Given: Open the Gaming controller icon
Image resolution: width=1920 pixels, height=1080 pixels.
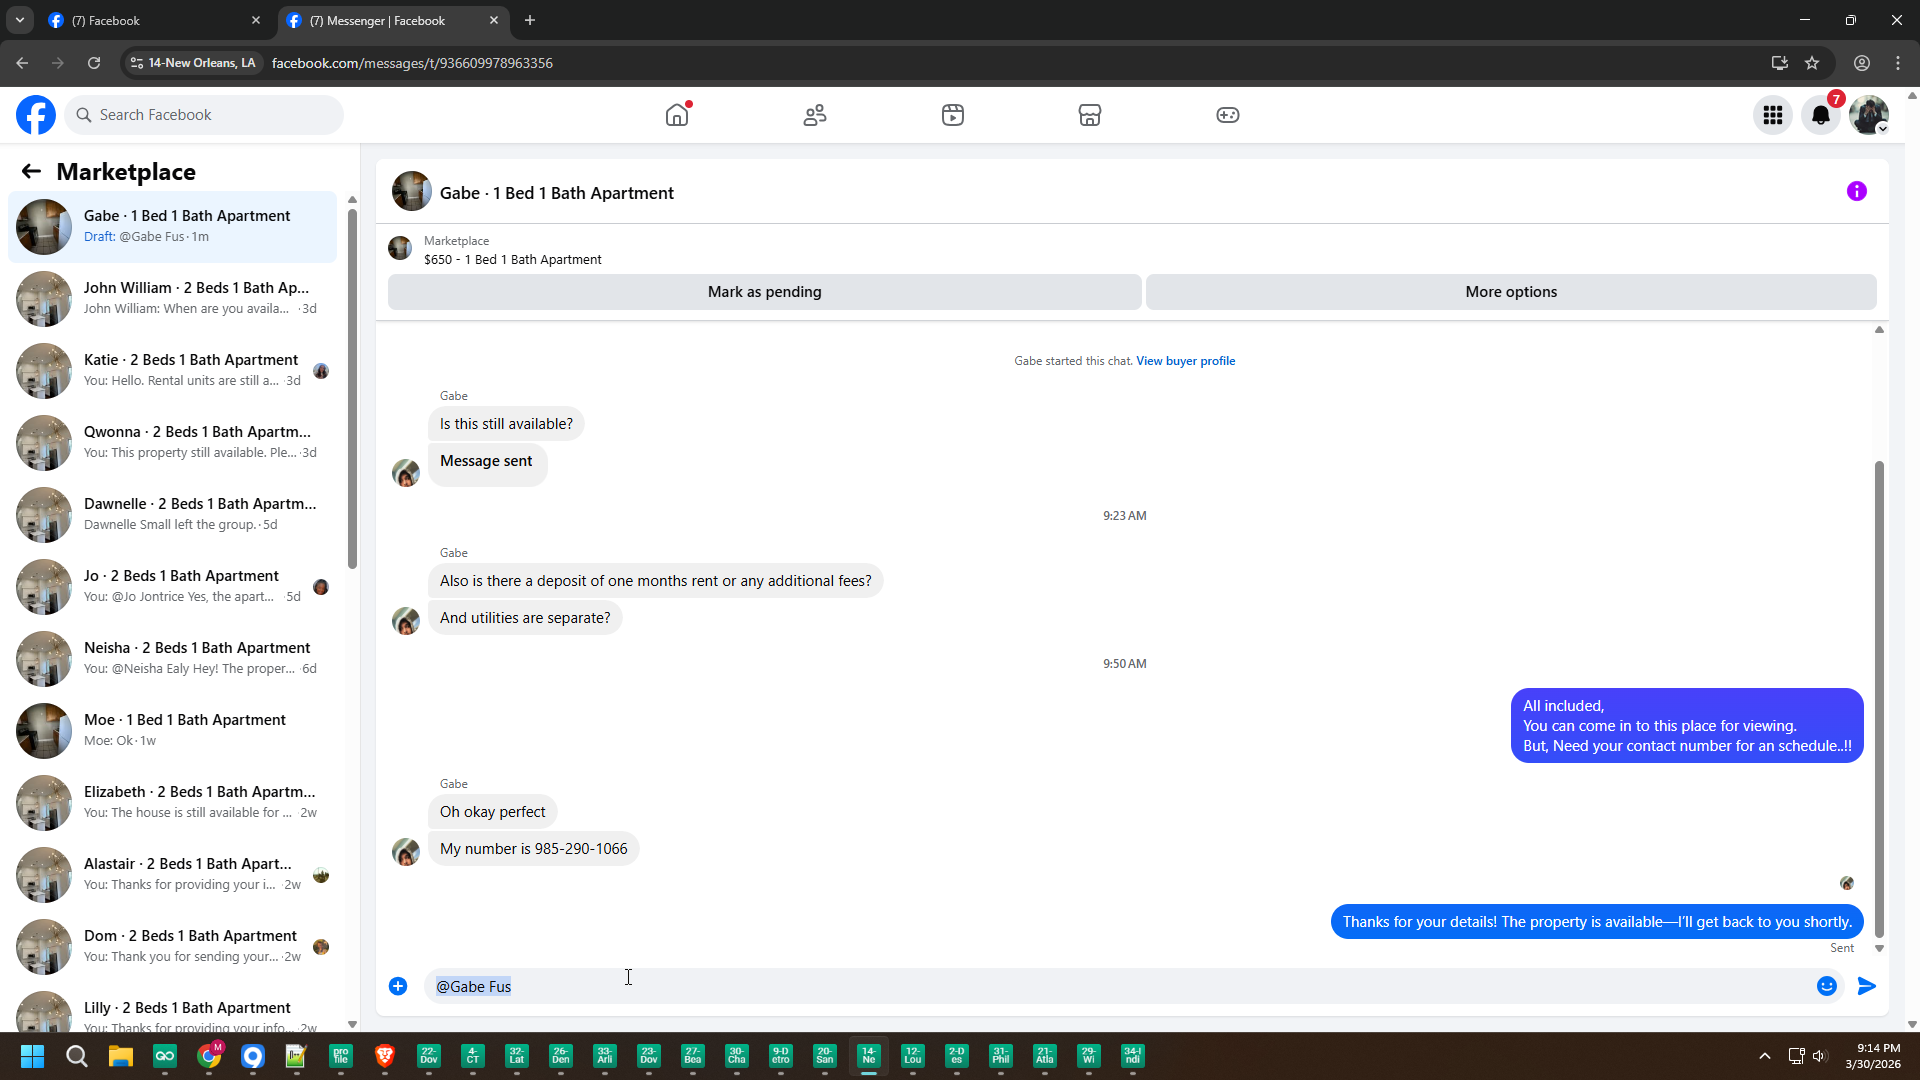Looking at the screenshot, I should point(1228,115).
